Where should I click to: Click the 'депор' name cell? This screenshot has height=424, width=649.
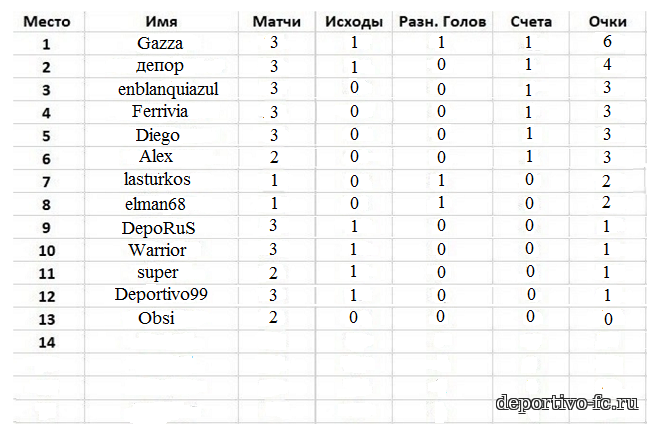[161, 66]
